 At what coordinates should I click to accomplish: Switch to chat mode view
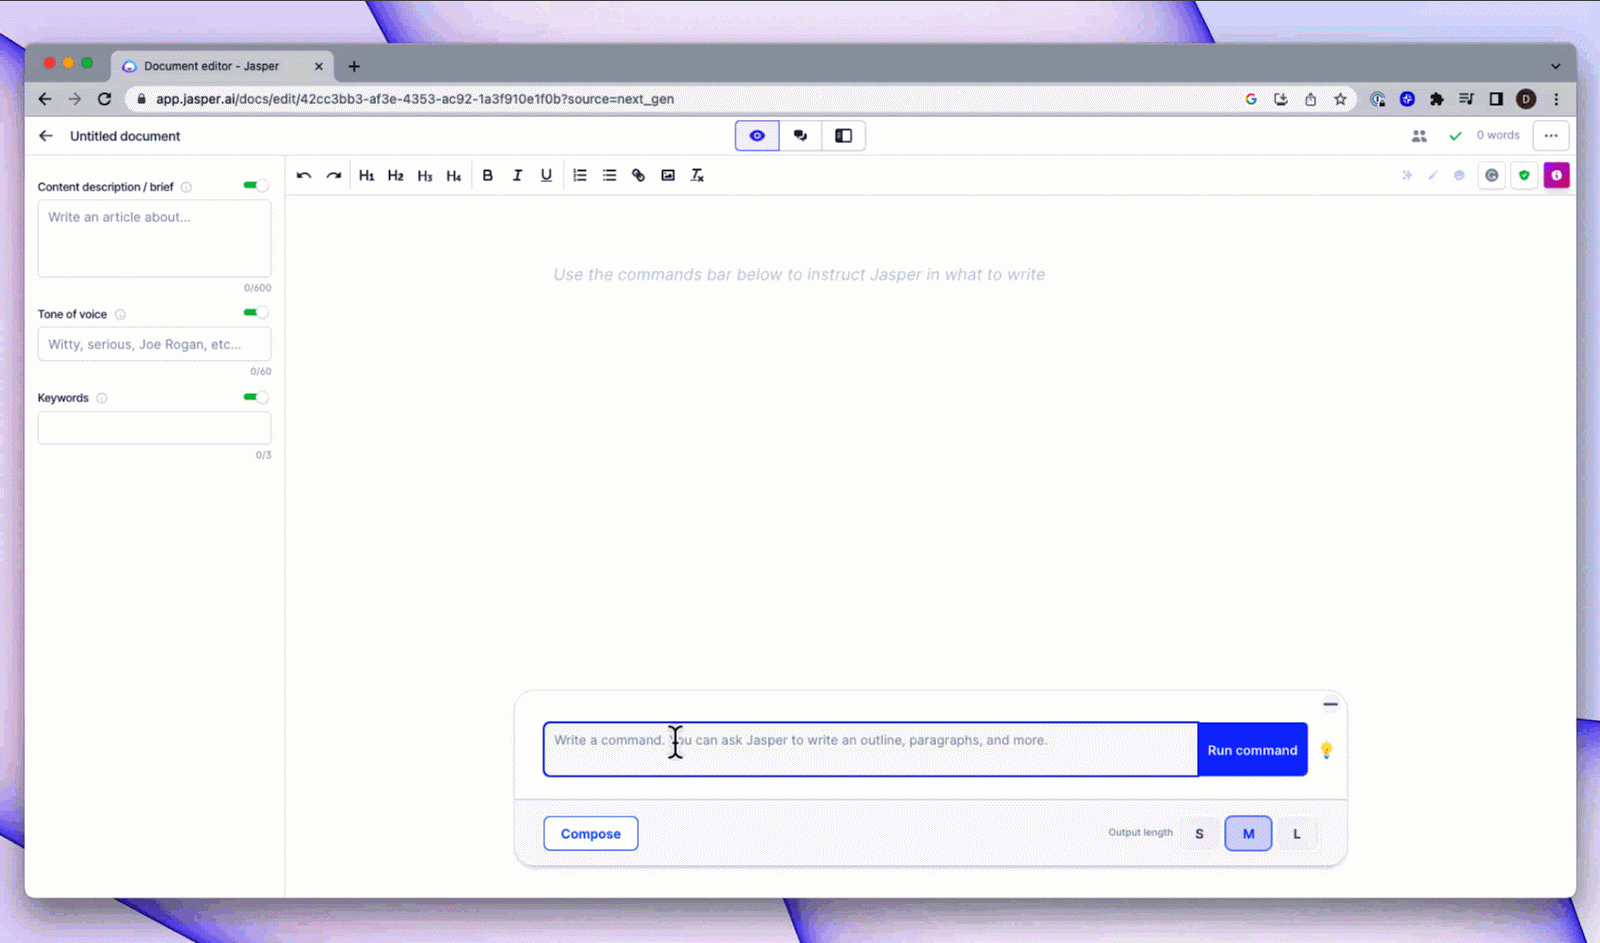[x=800, y=136]
